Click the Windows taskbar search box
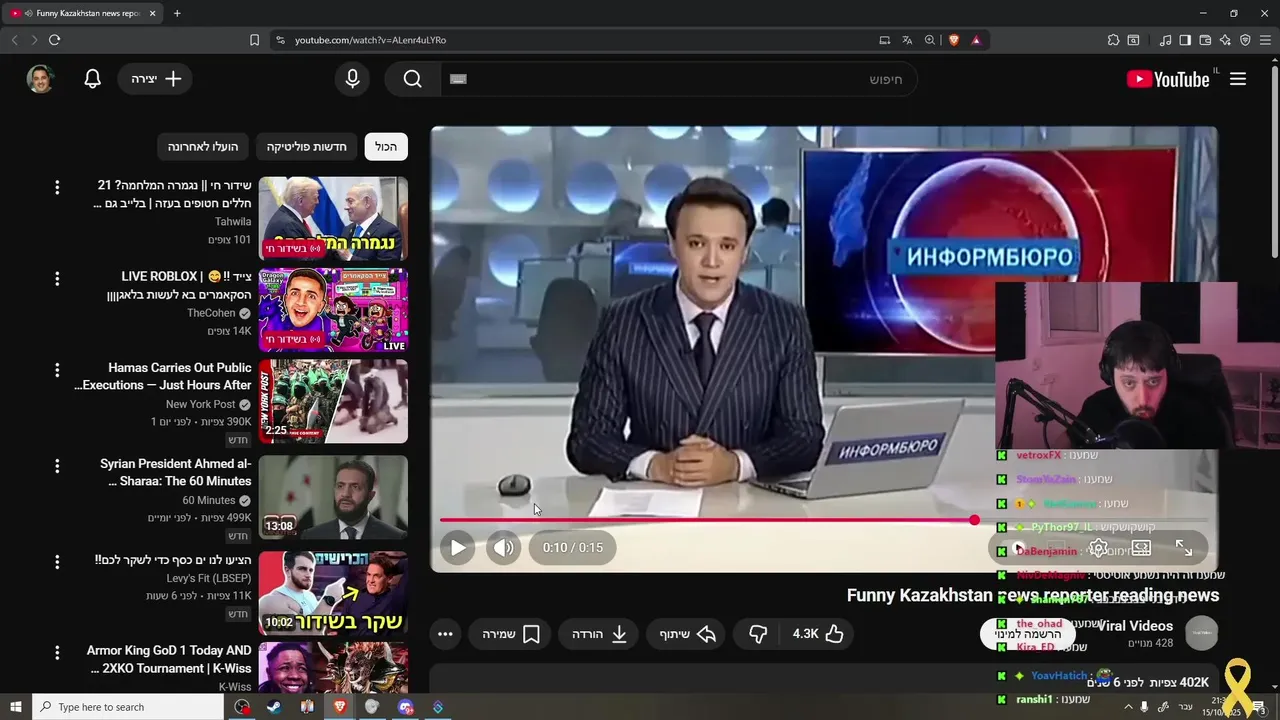 pos(128,707)
